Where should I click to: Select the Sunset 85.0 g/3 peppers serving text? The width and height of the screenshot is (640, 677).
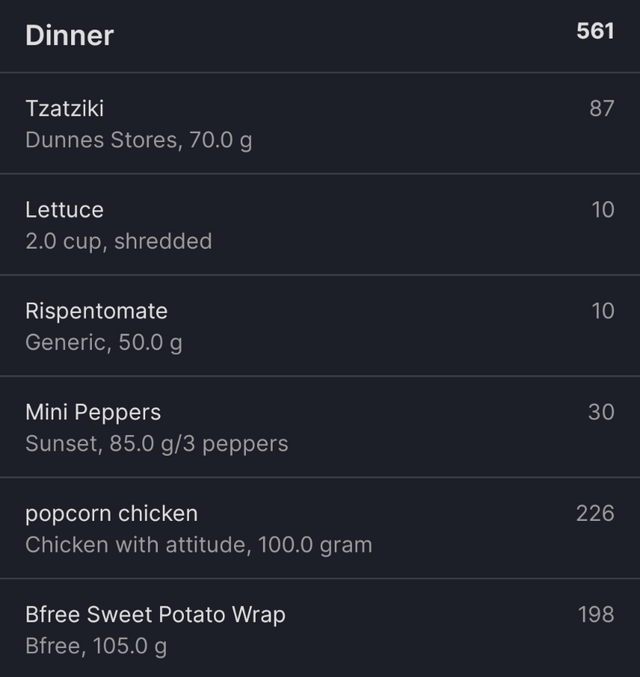(157, 444)
